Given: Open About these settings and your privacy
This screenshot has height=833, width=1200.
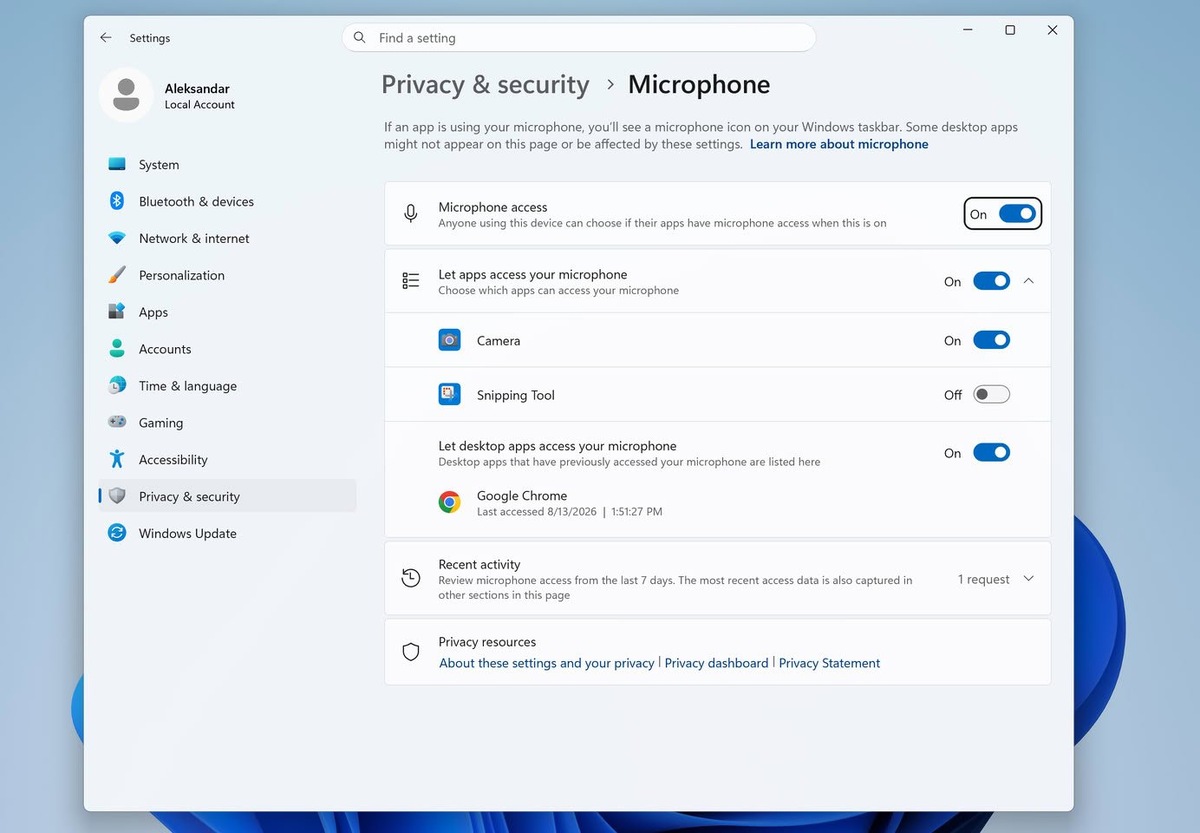Looking at the screenshot, I should pyautogui.click(x=547, y=663).
